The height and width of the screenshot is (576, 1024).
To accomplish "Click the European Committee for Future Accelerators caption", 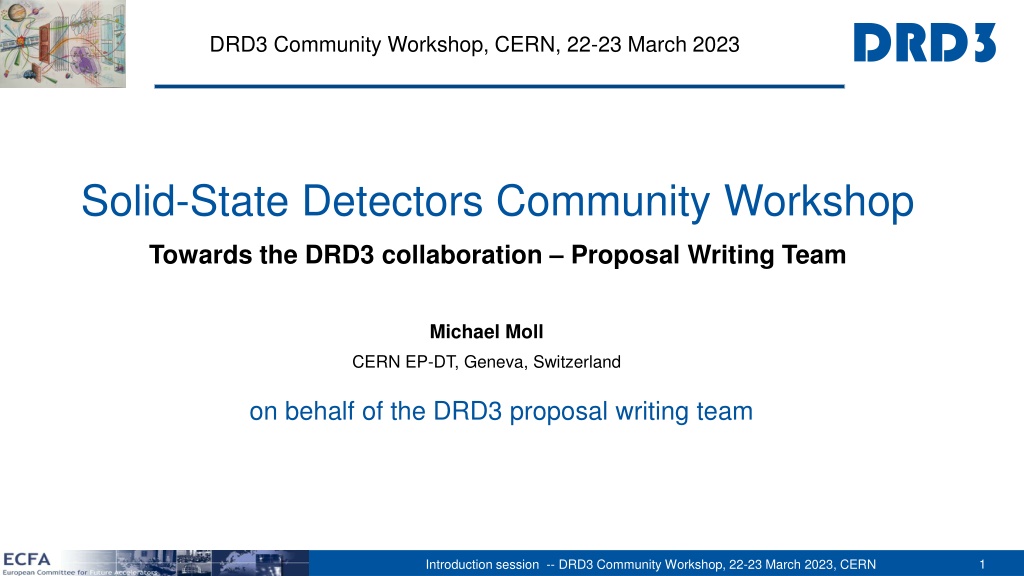I will (x=80, y=572).
